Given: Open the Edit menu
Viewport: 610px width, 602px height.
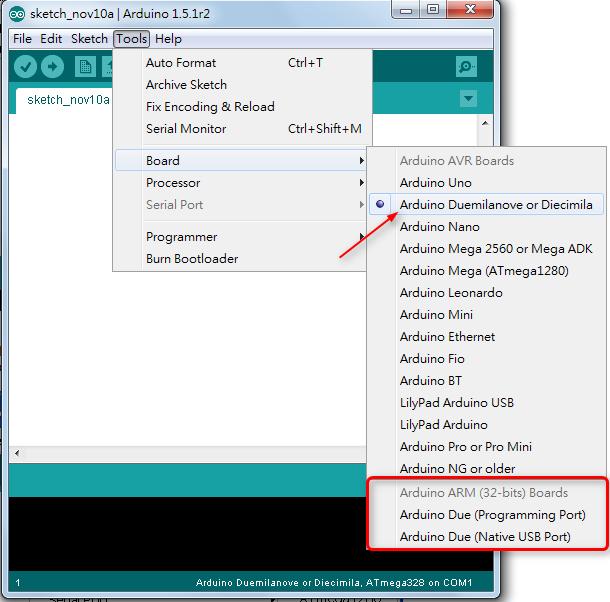Looking at the screenshot, I should click(51, 39).
